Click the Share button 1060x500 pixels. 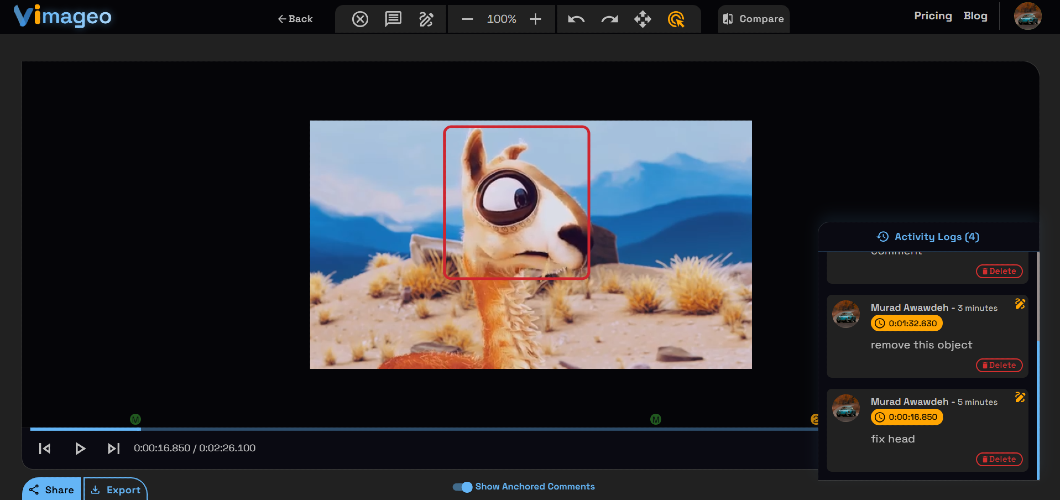[52, 489]
